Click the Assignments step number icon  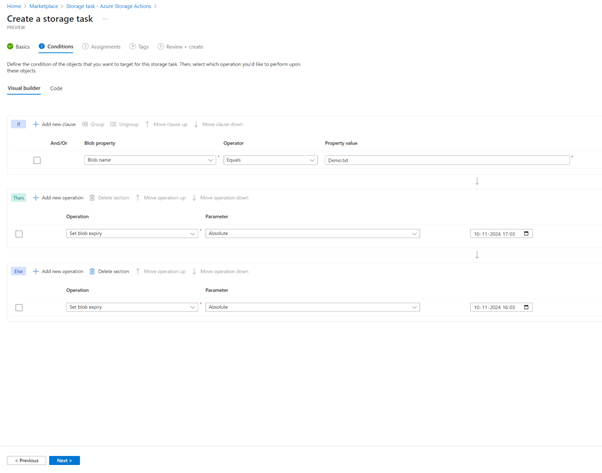point(85,46)
